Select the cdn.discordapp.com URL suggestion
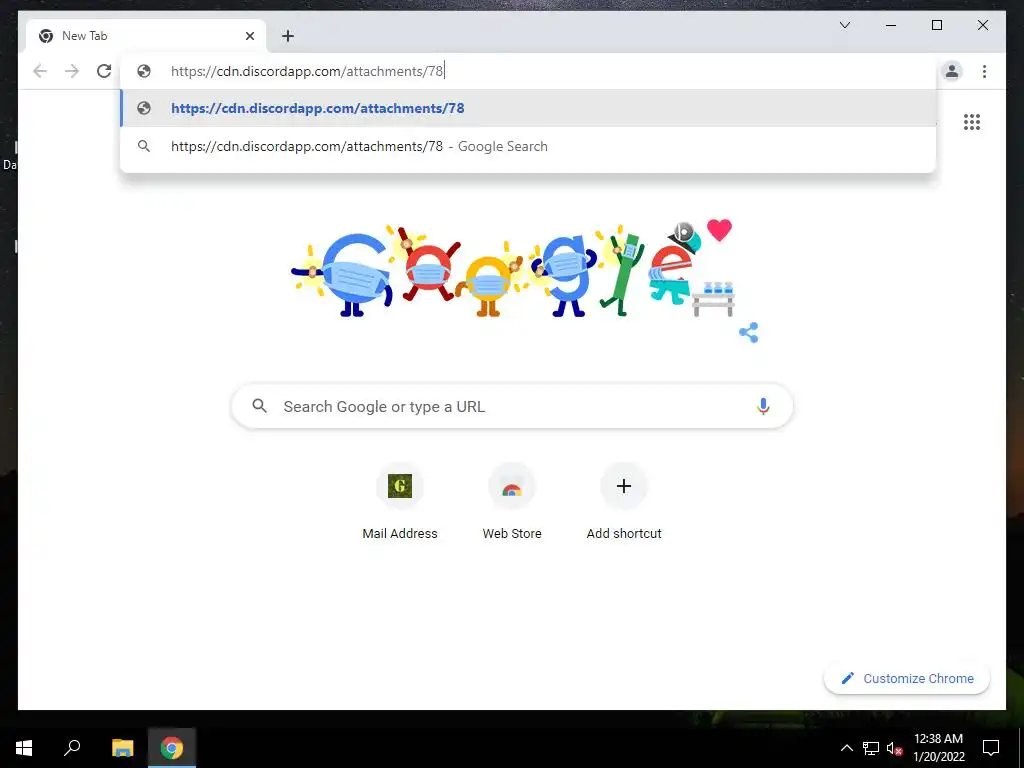Image resolution: width=1024 pixels, height=768 pixels. [x=528, y=108]
